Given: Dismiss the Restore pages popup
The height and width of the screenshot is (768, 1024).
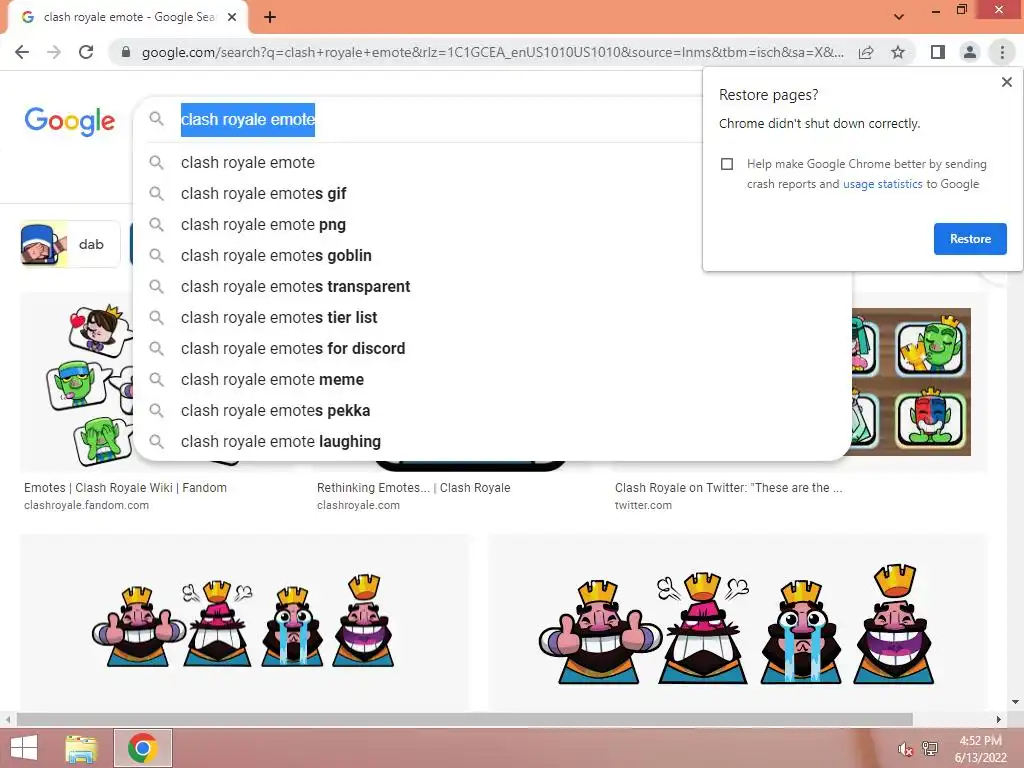Looking at the screenshot, I should (x=1006, y=82).
